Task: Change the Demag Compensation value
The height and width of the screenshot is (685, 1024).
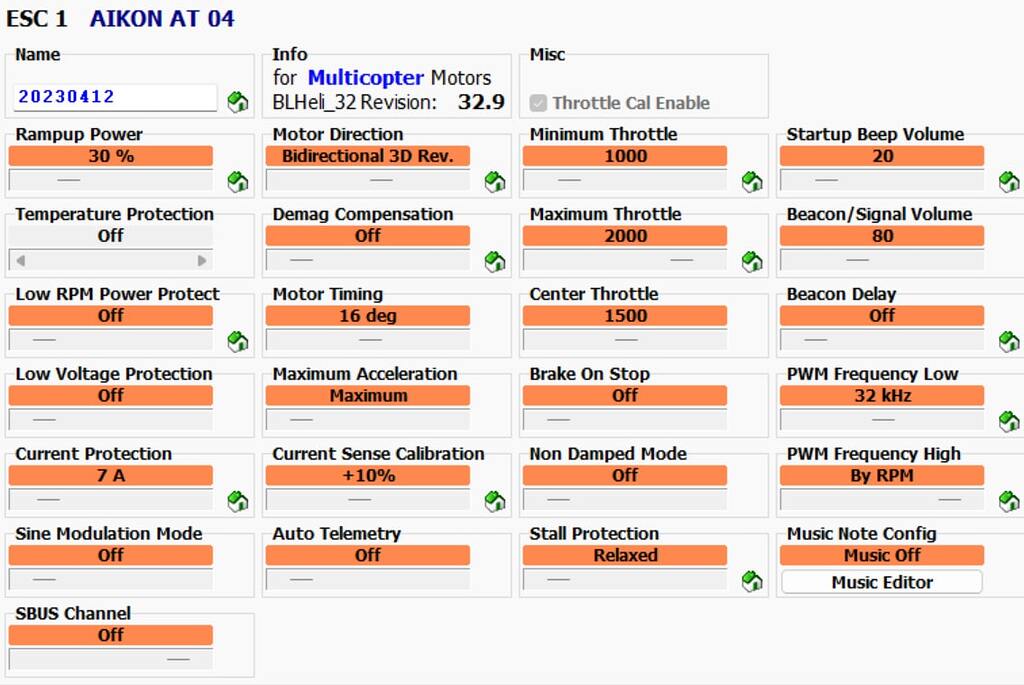Action: pyautogui.click(x=368, y=236)
